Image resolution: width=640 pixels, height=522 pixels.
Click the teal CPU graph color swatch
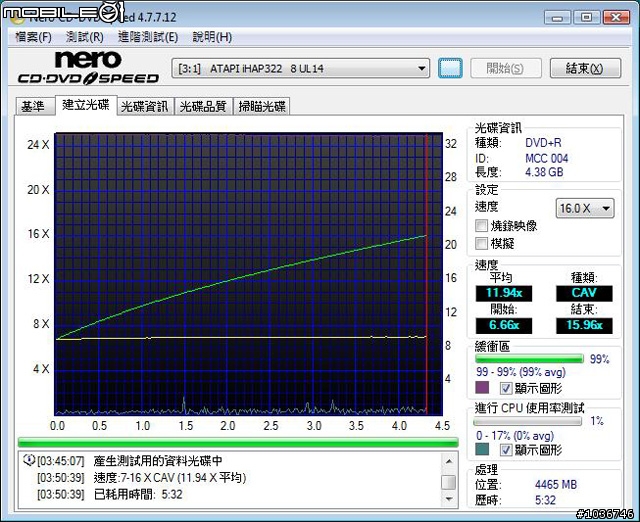[x=482, y=449]
